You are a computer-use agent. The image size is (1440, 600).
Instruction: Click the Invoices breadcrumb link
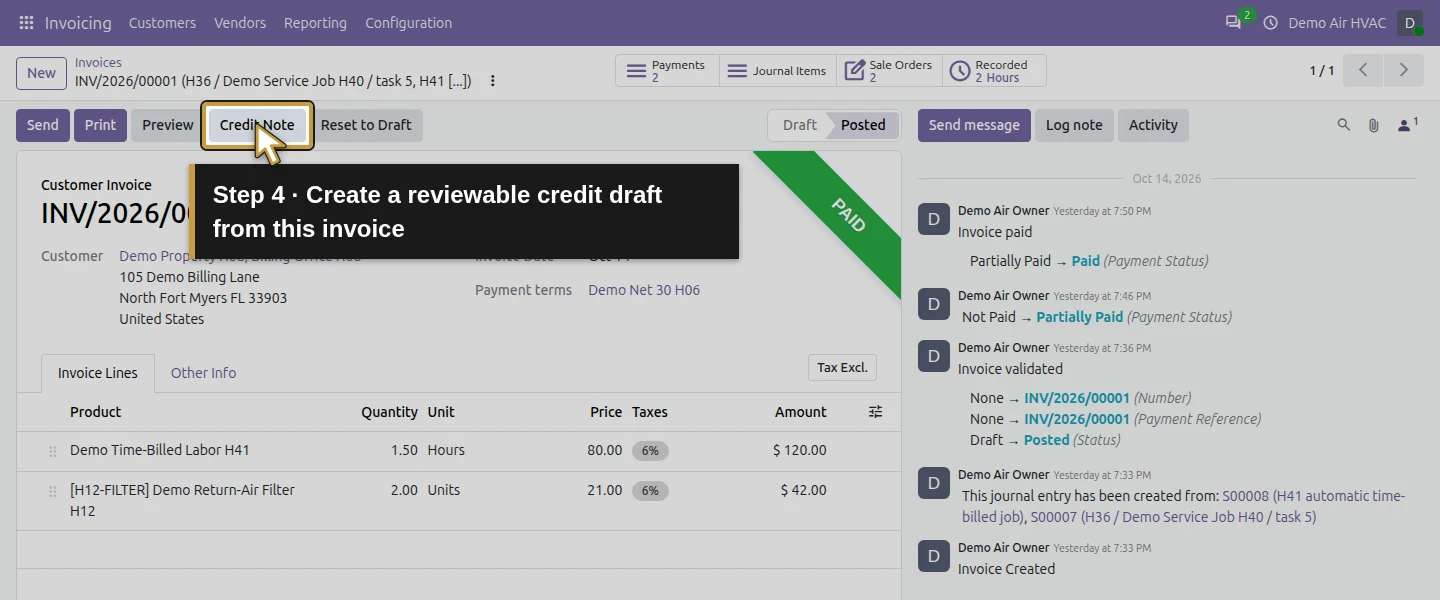[x=98, y=63]
